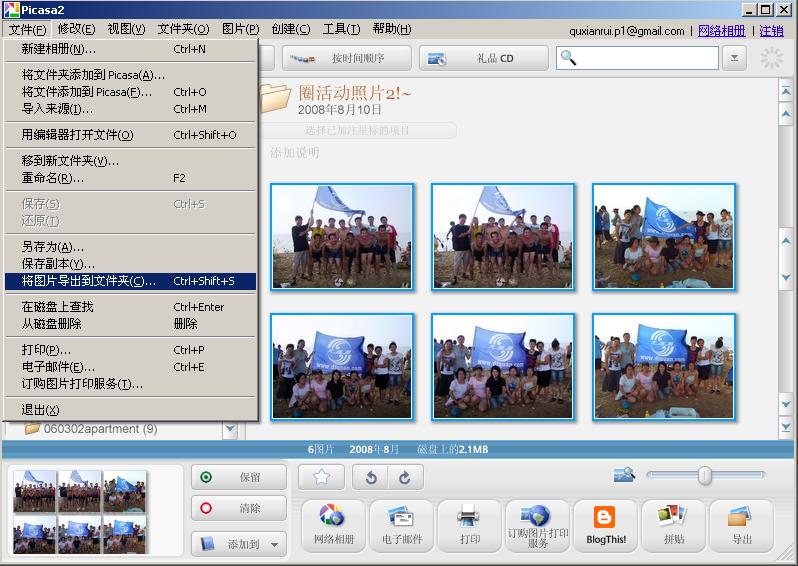Star the selected photos with star button
Image resolution: width=798 pixels, height=566 pixels.
click(x=322, y=477)
